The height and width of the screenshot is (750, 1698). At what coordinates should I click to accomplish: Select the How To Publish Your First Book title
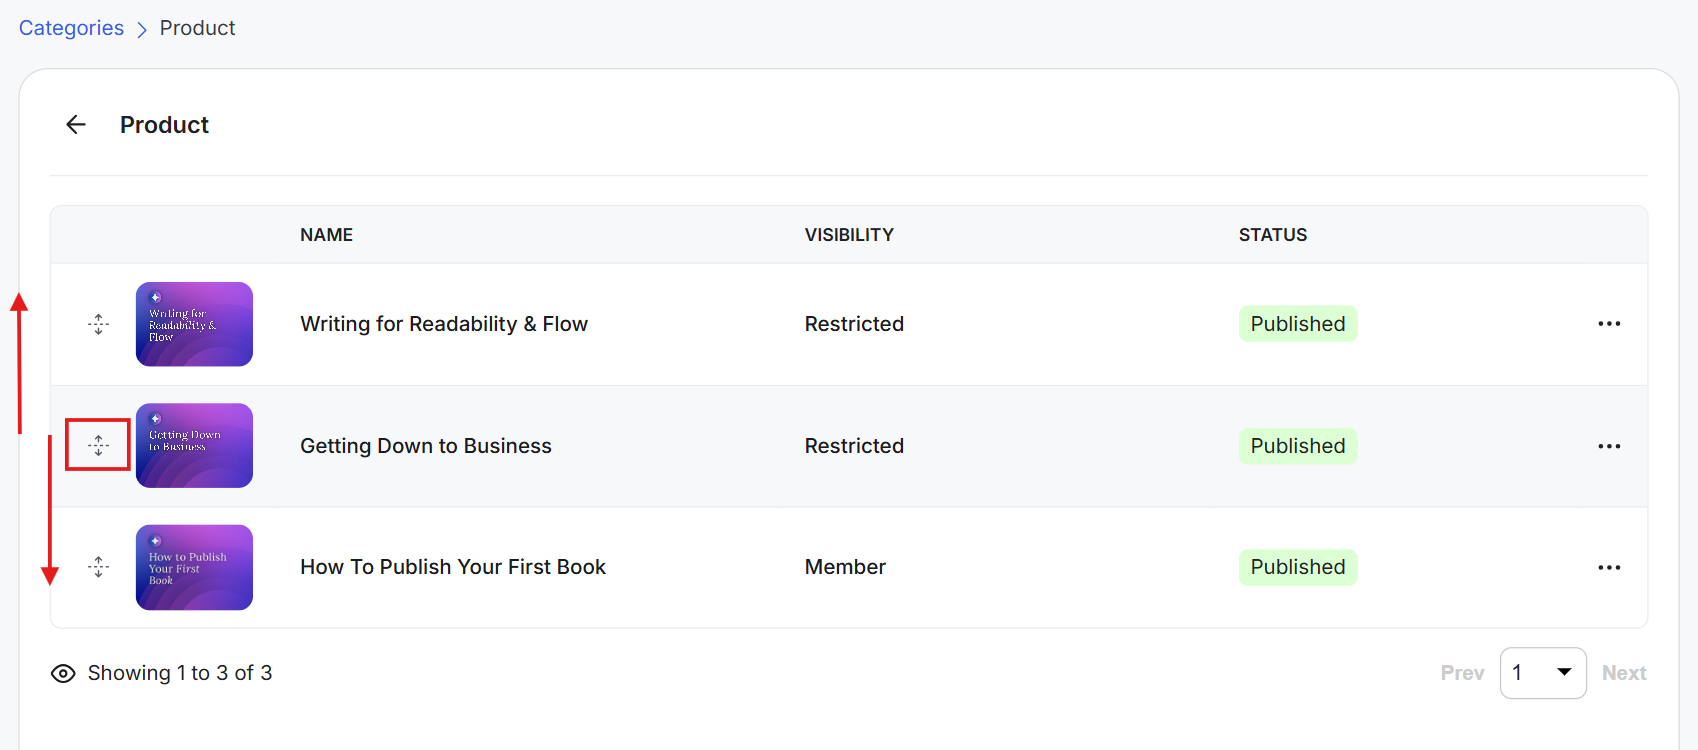click(x=453, y=567)
